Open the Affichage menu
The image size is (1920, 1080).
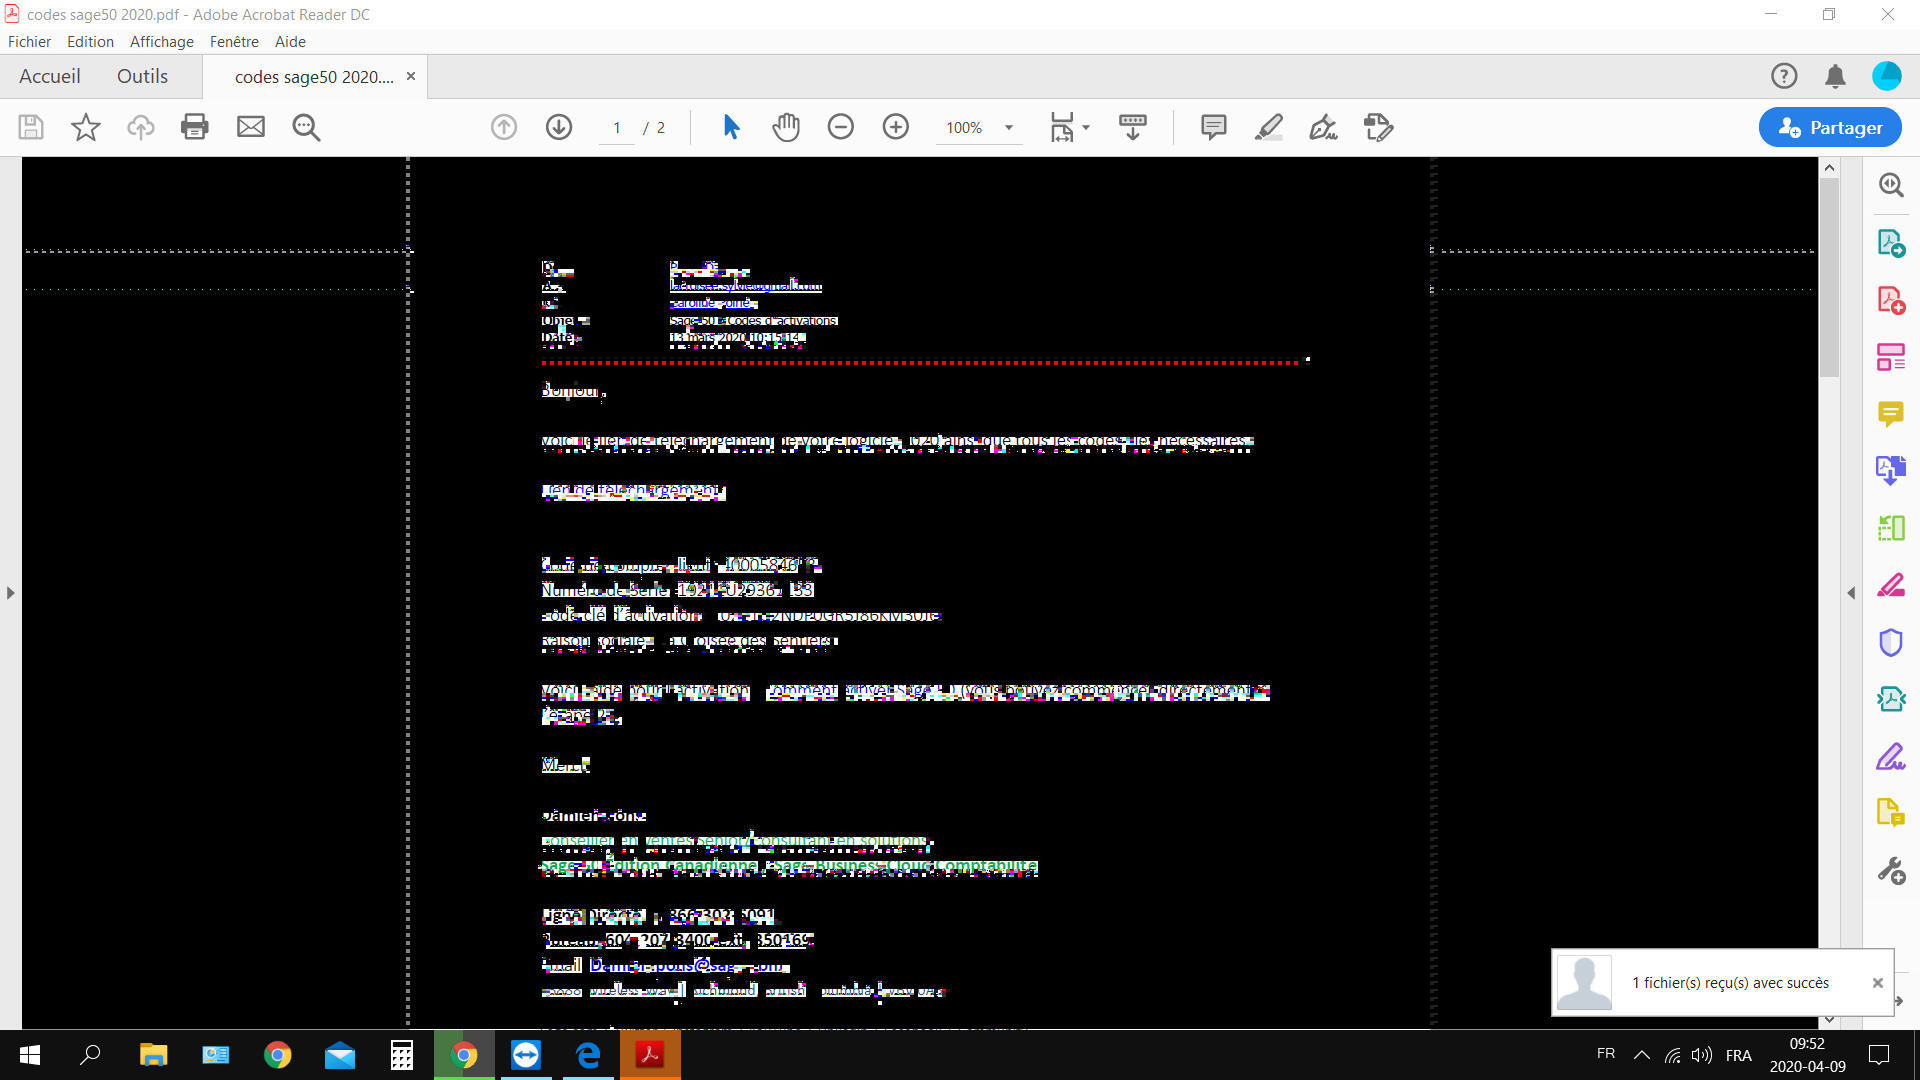(x=161, y=41)
